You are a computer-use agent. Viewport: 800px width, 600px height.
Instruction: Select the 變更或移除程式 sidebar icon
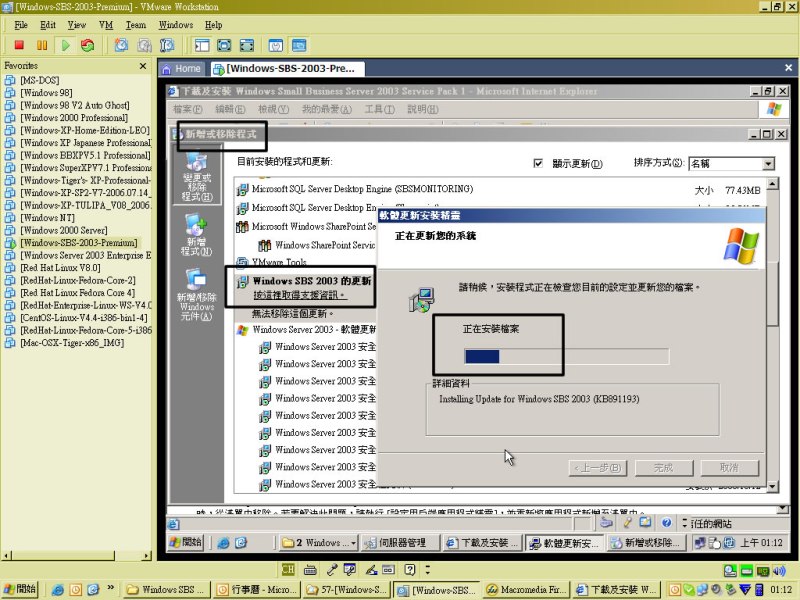coord(197,177)
